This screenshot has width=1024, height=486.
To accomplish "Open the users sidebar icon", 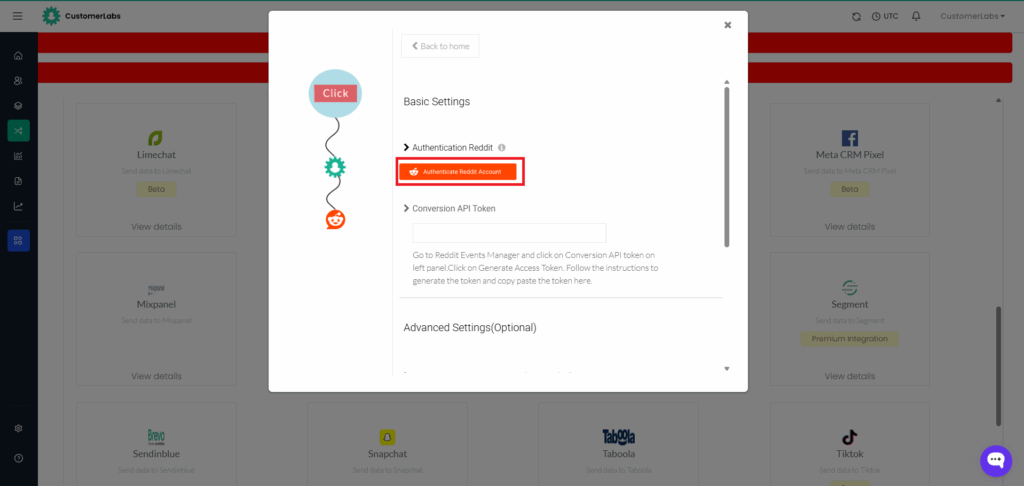I will click(x=18, y=80).
